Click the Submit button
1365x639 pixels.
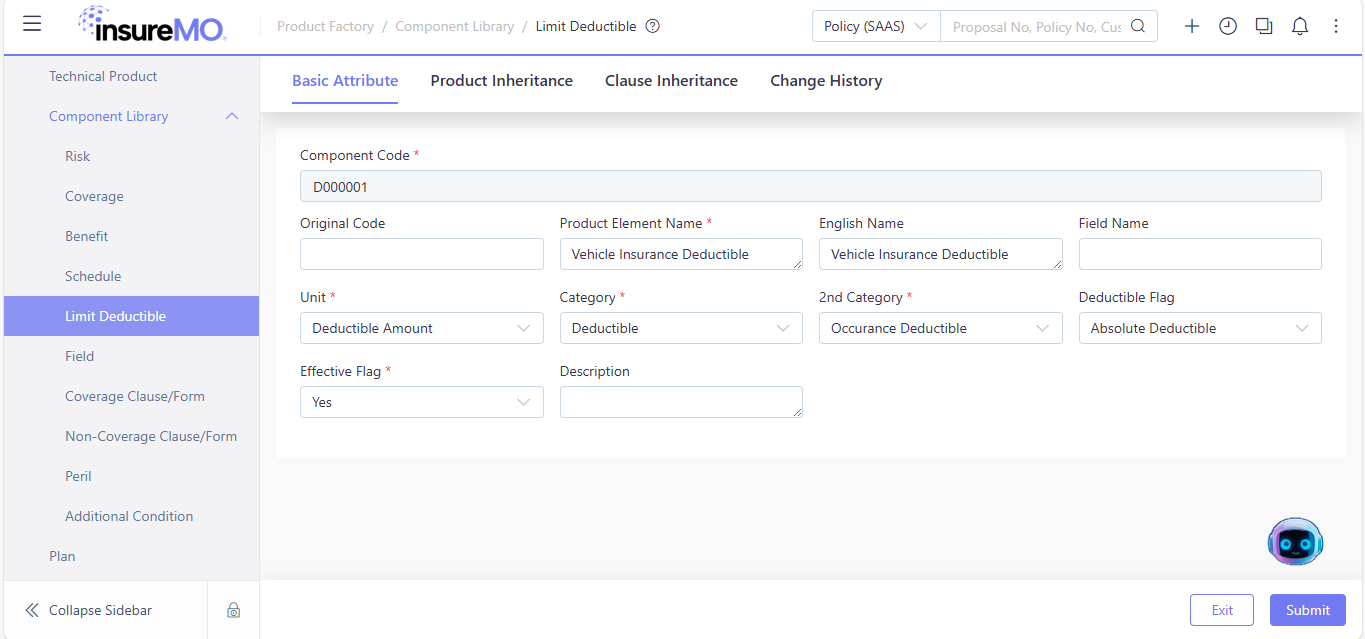click(x=1308, y=610)
